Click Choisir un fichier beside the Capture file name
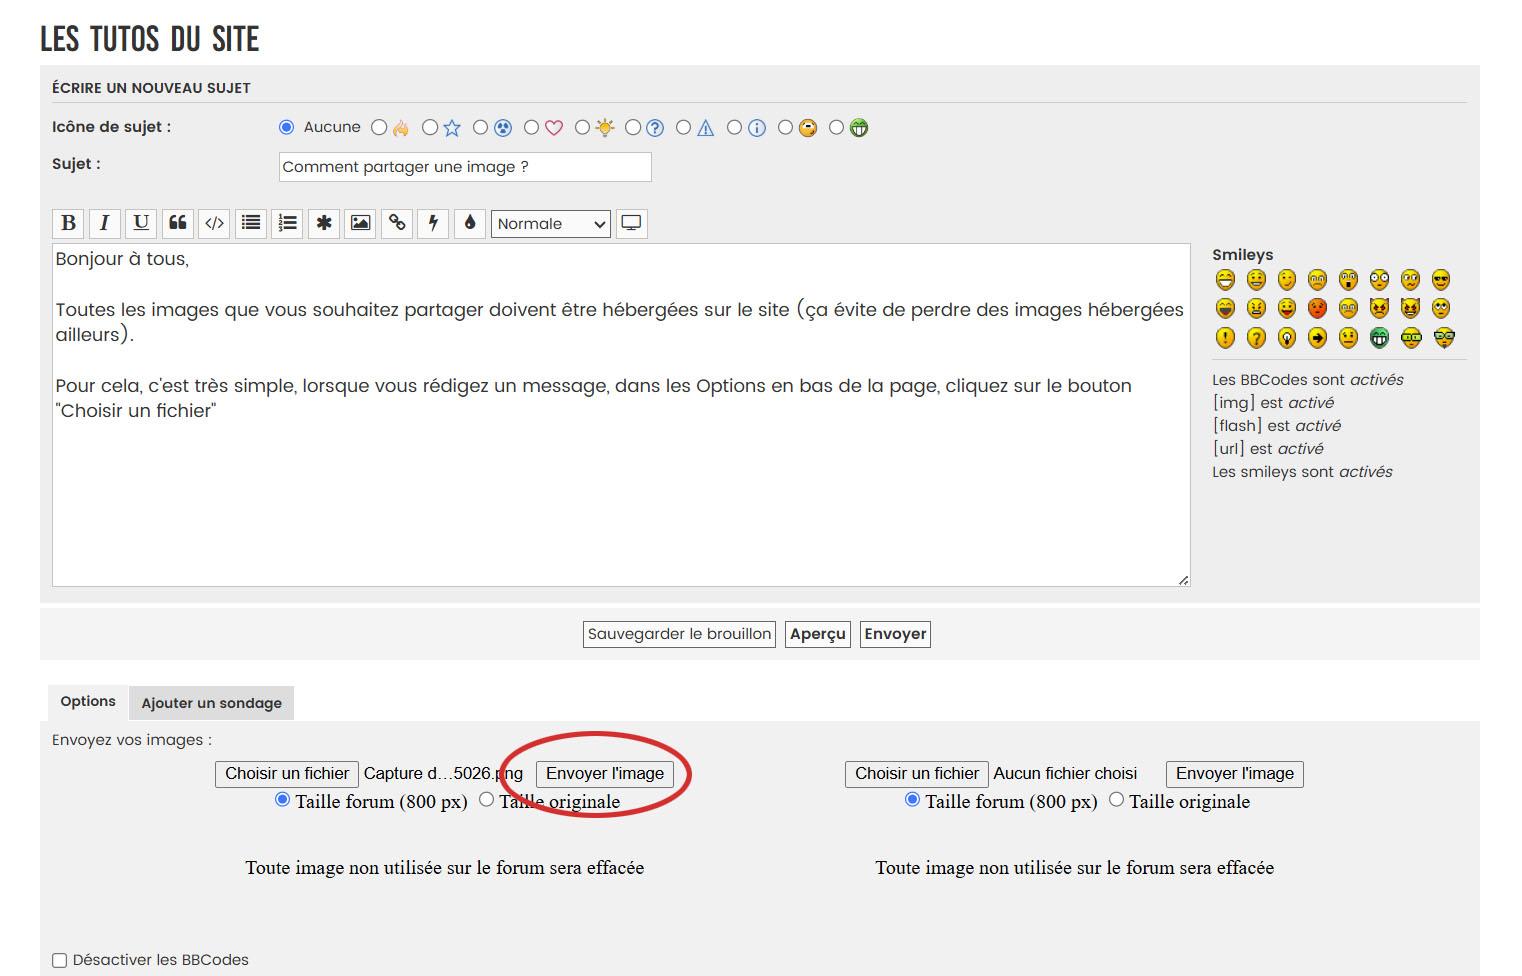The image size is (1522, 976). 287,774
